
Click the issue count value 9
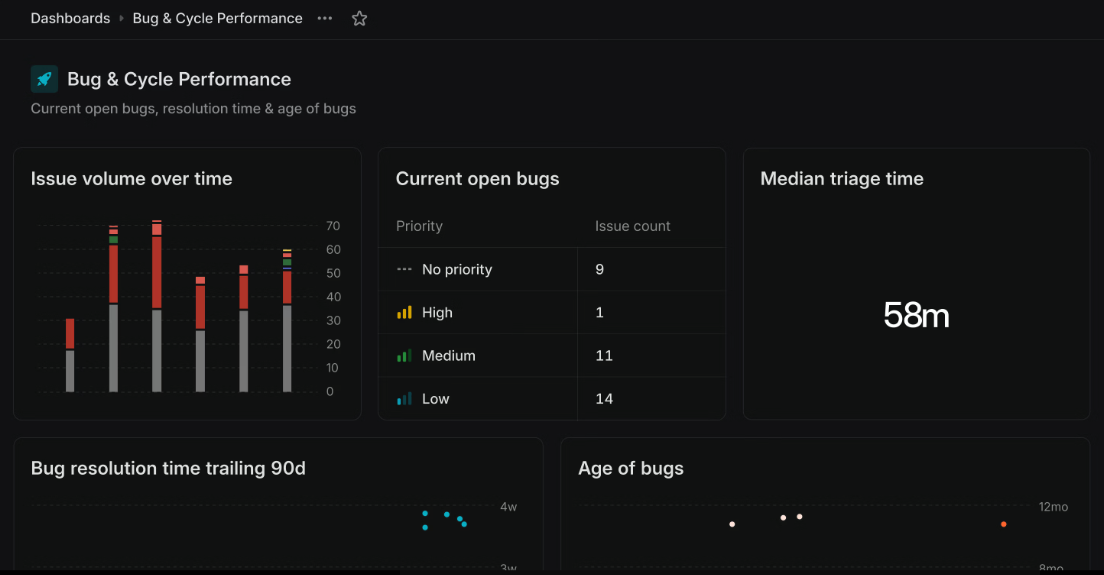599,269
